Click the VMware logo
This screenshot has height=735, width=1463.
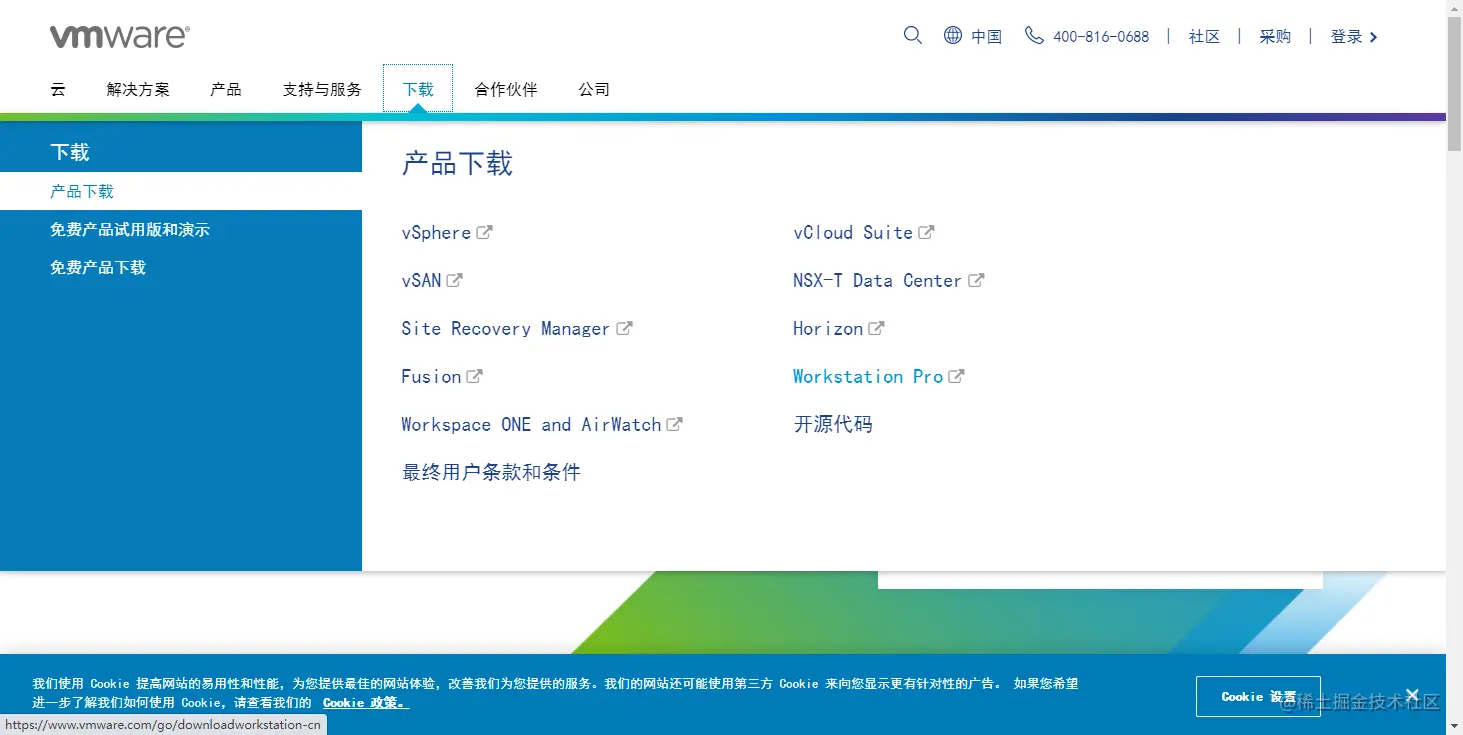pyautogui.click(x=120, y=37)
